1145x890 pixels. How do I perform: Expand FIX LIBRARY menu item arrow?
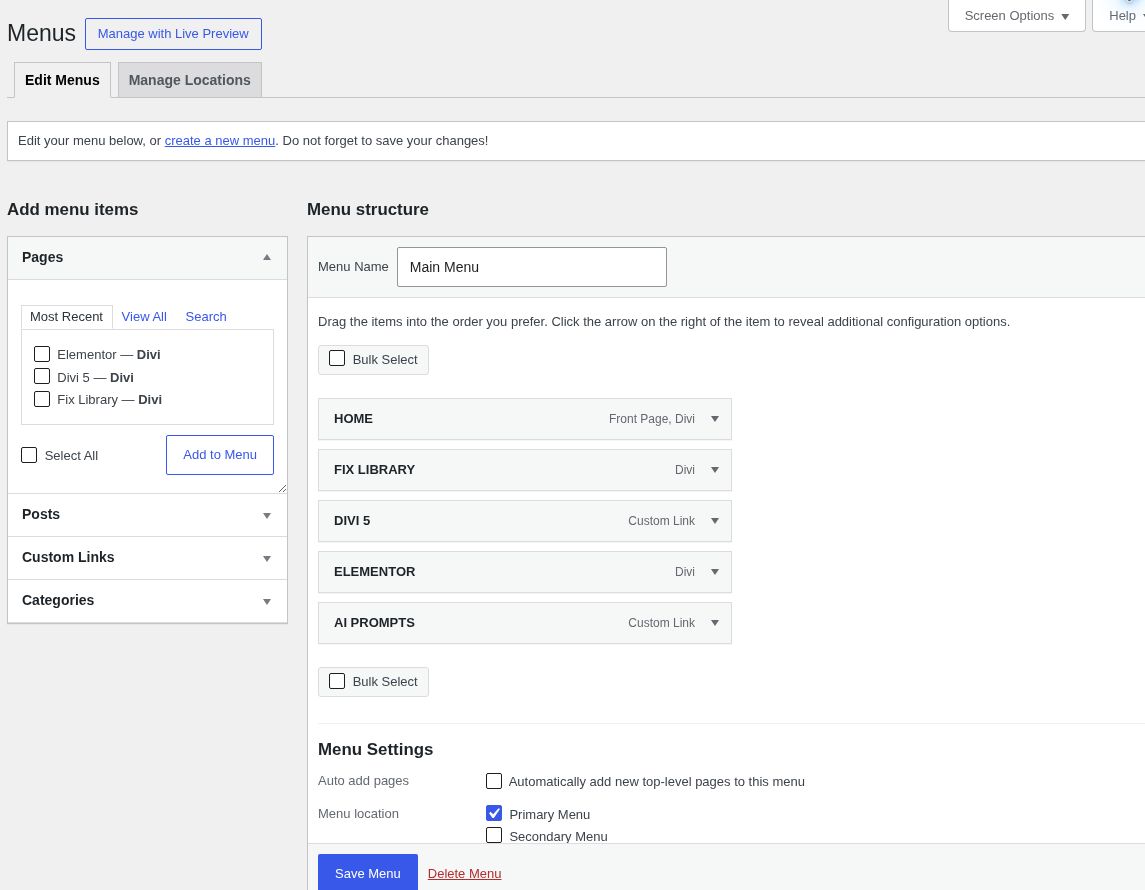click(715, 470)
